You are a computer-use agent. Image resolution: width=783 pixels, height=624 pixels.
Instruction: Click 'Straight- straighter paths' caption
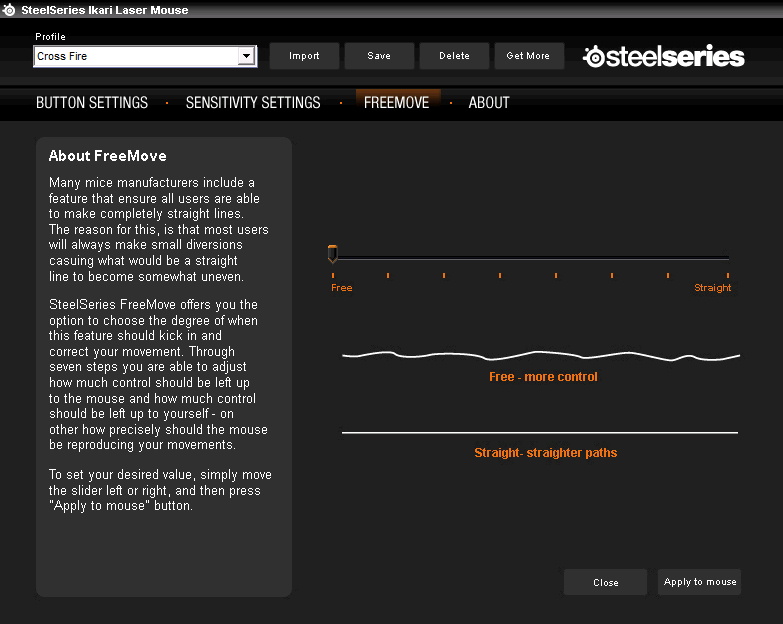tap(546, 453)
